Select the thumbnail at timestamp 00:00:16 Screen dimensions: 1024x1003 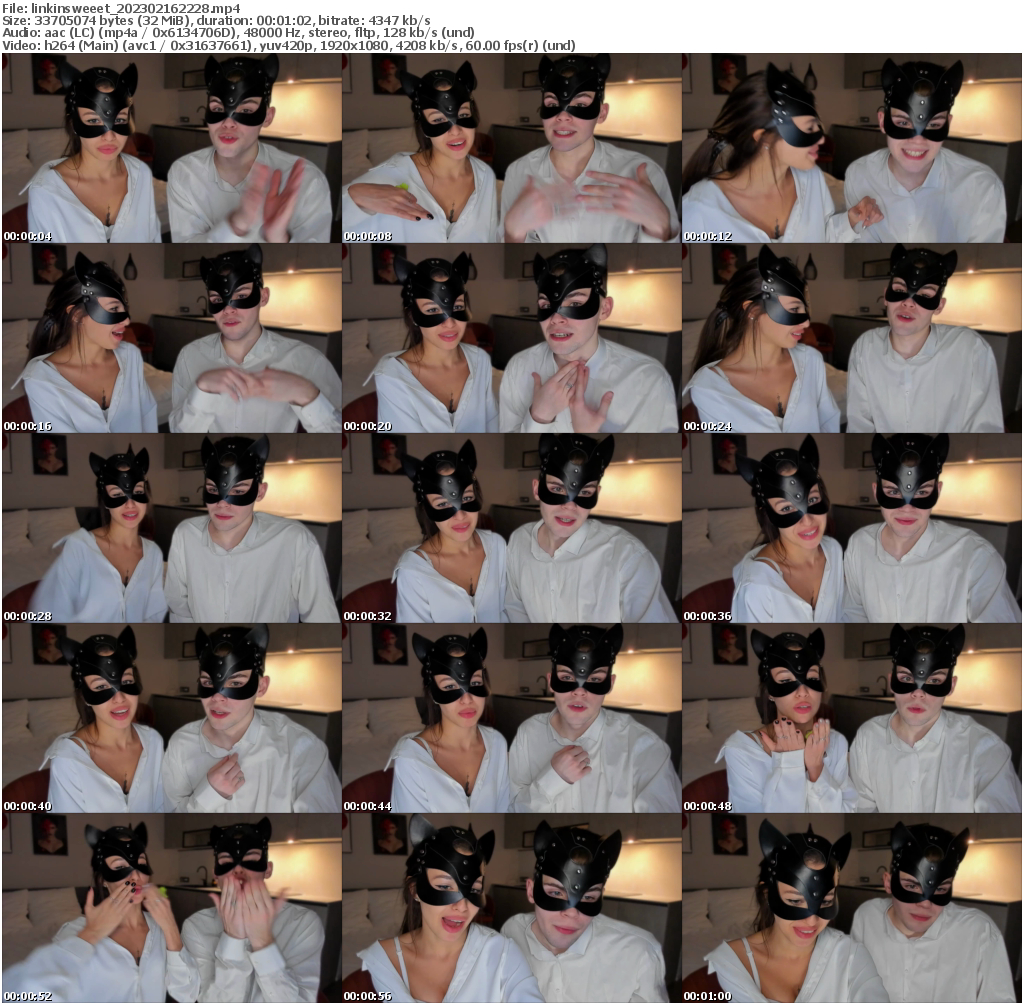tap(170, 340)
